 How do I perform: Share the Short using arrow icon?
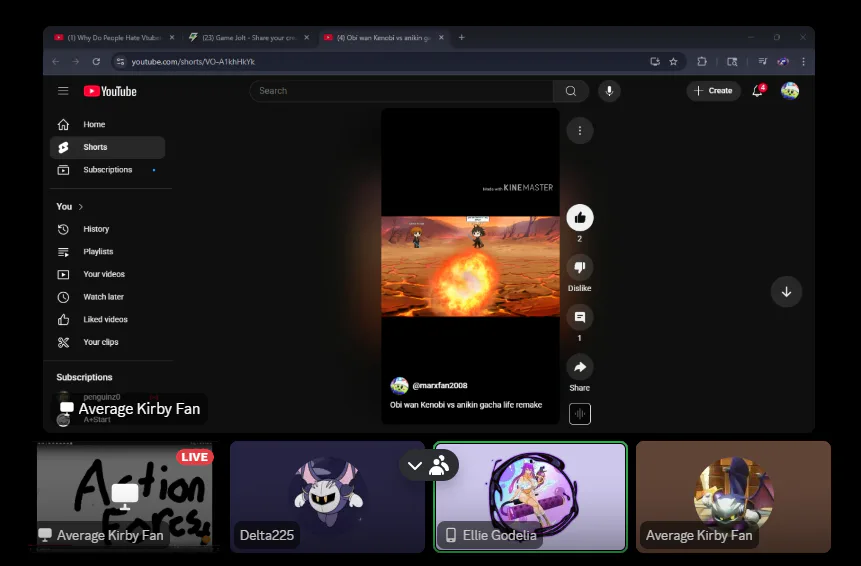click(x=580, y=367)
